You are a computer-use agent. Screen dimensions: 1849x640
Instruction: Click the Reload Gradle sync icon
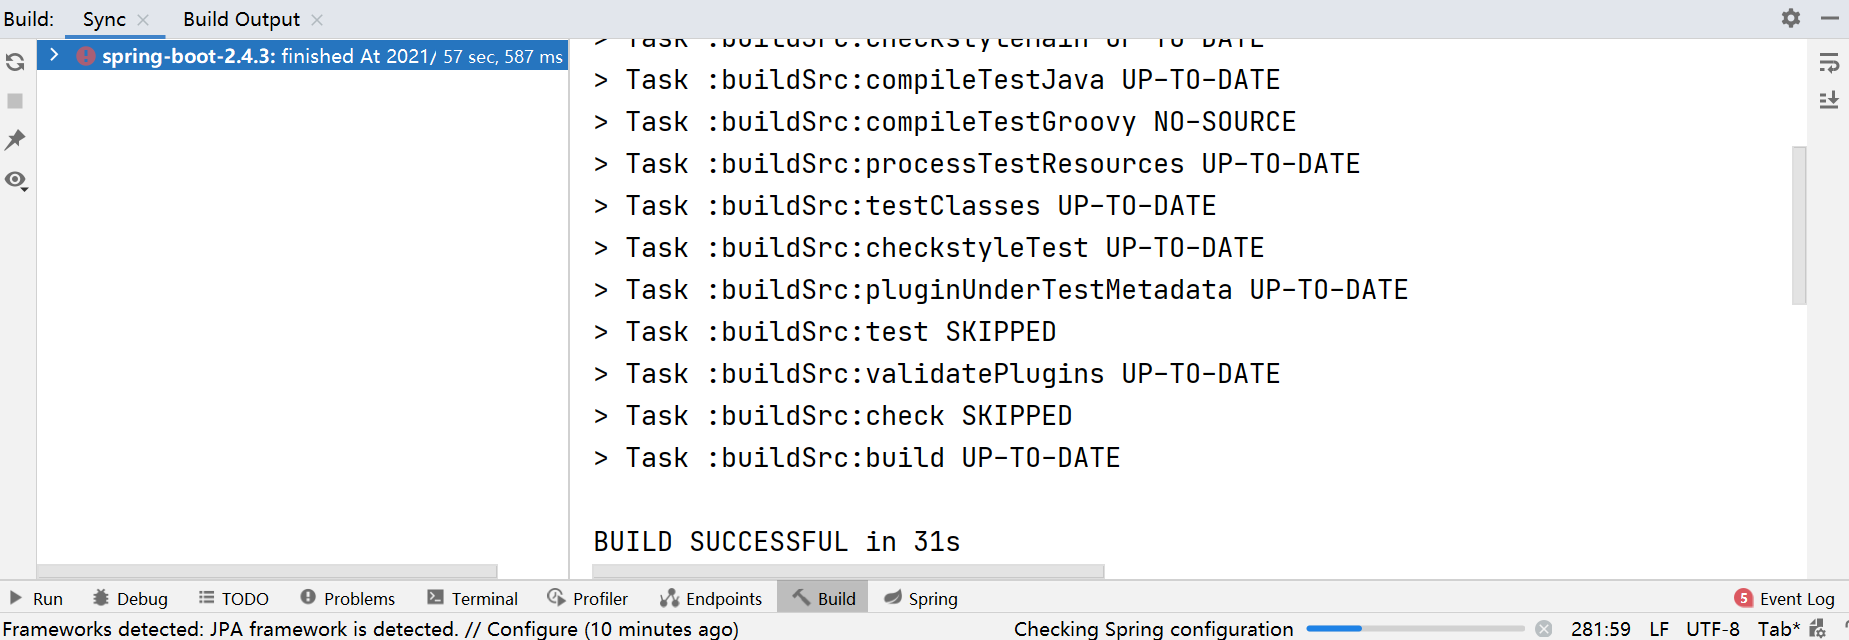coord(15,62)
